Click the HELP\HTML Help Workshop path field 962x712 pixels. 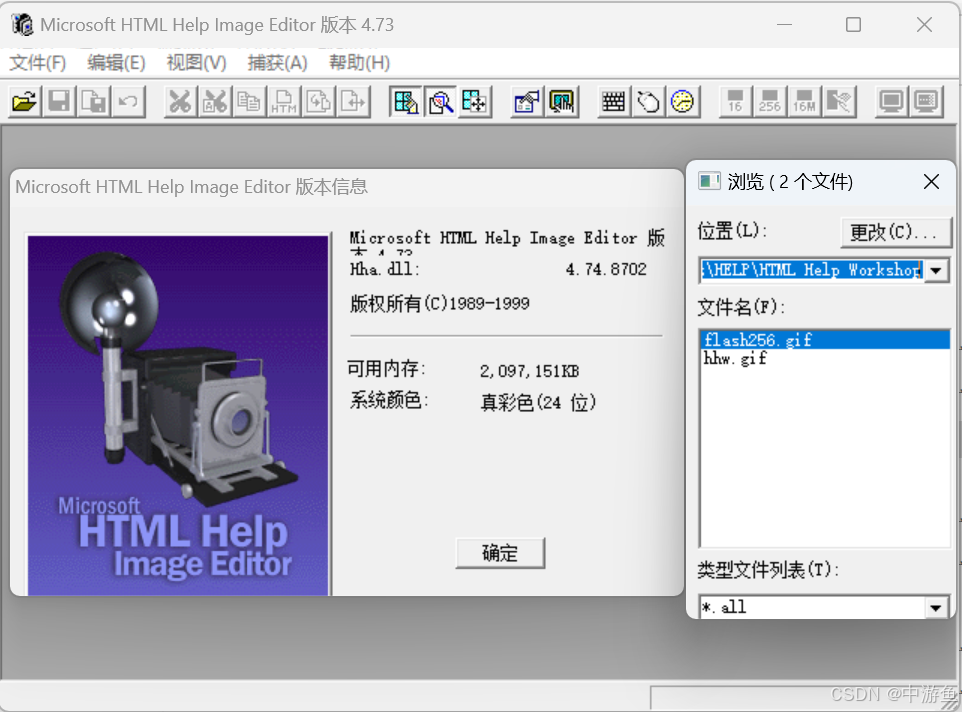point(811,270)
